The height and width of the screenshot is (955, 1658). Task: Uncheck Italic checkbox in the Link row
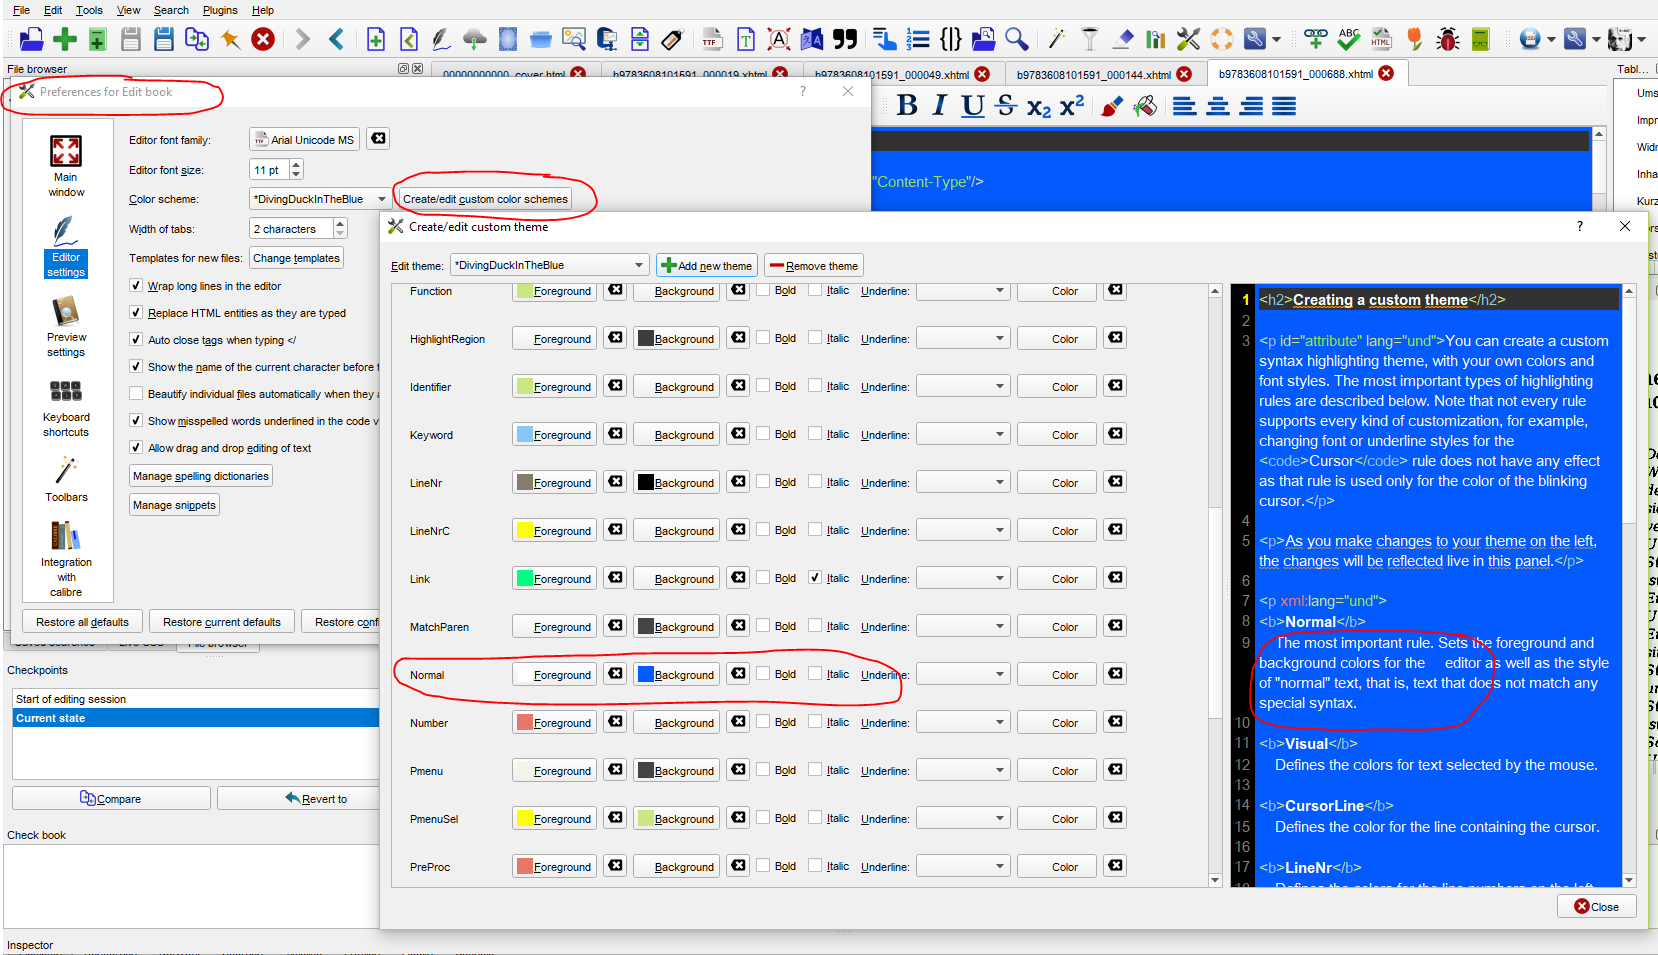click(815, 578)
